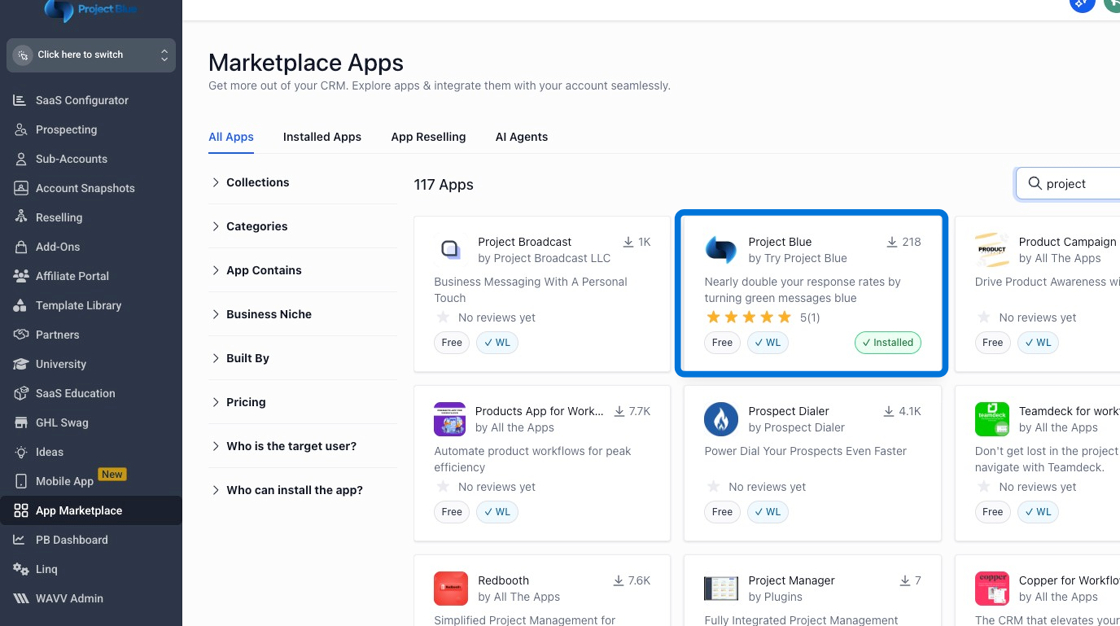Open Account Snapshots from the sidebar
The width and height of the screenshot is (1120, 626).
tap(20, 188)
